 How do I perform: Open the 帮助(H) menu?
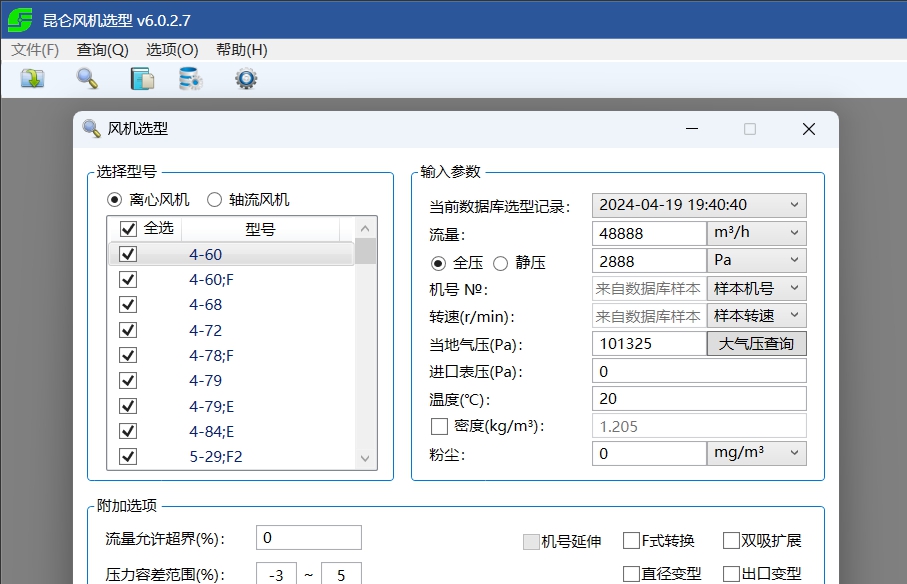[240, 49]
